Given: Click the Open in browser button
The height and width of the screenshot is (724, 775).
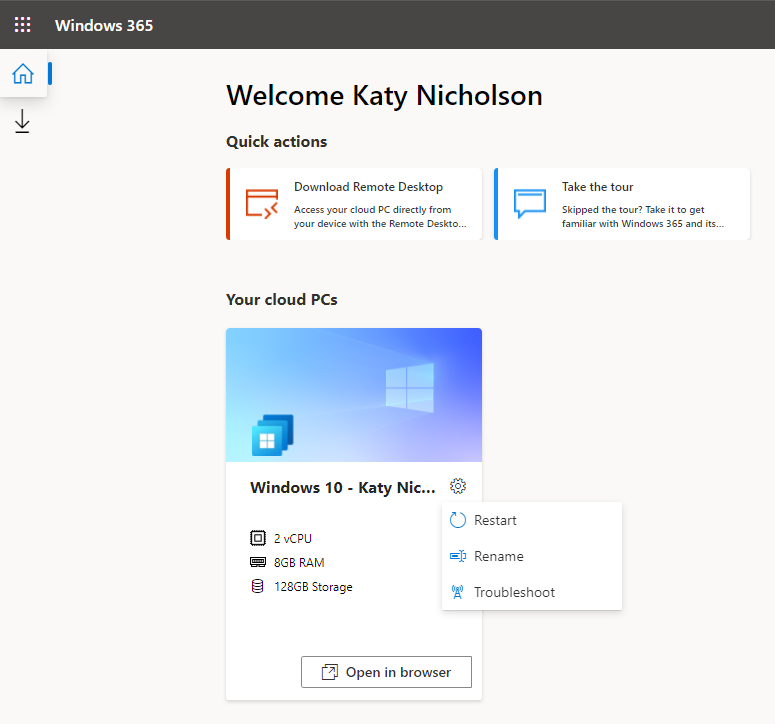Looking at the screenshot, I should point(386,672).
